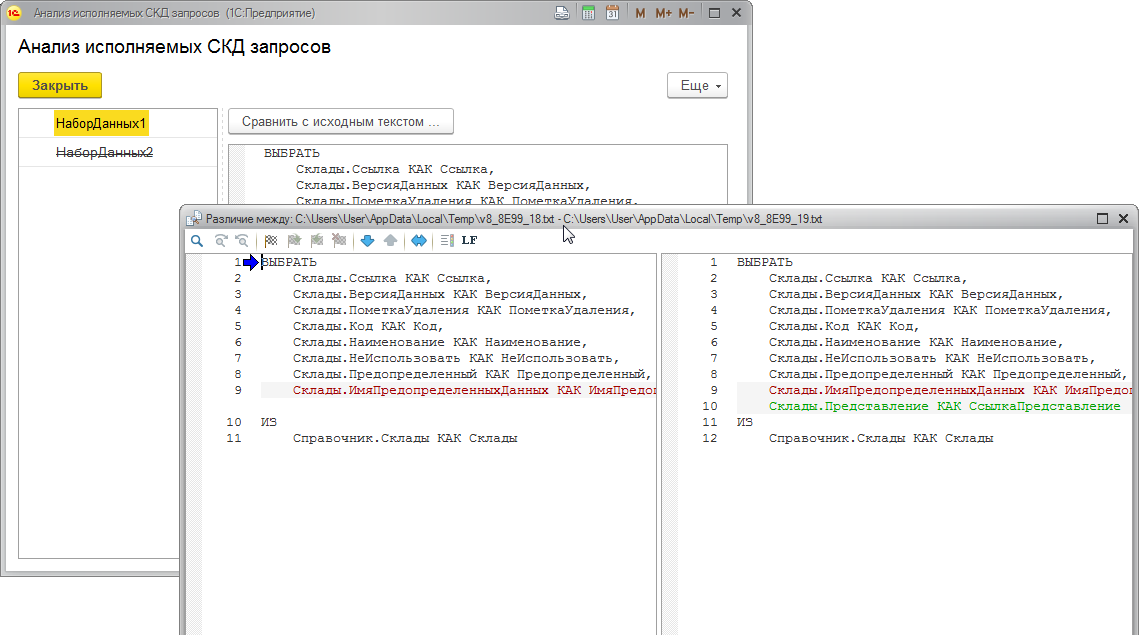The height and width of the screenshot is (635, 1139).
Task: Click right pane Склады.Предопределенный line
Action: (x=947, y=374)
